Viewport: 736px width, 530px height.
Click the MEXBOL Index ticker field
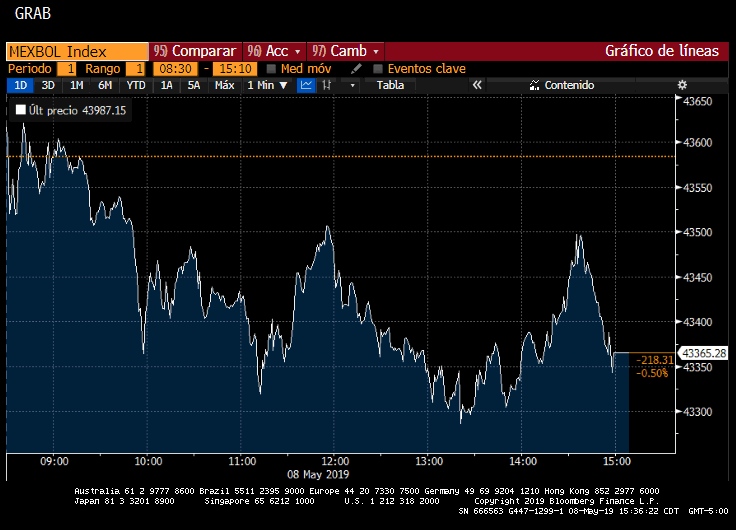pos(76,51)
